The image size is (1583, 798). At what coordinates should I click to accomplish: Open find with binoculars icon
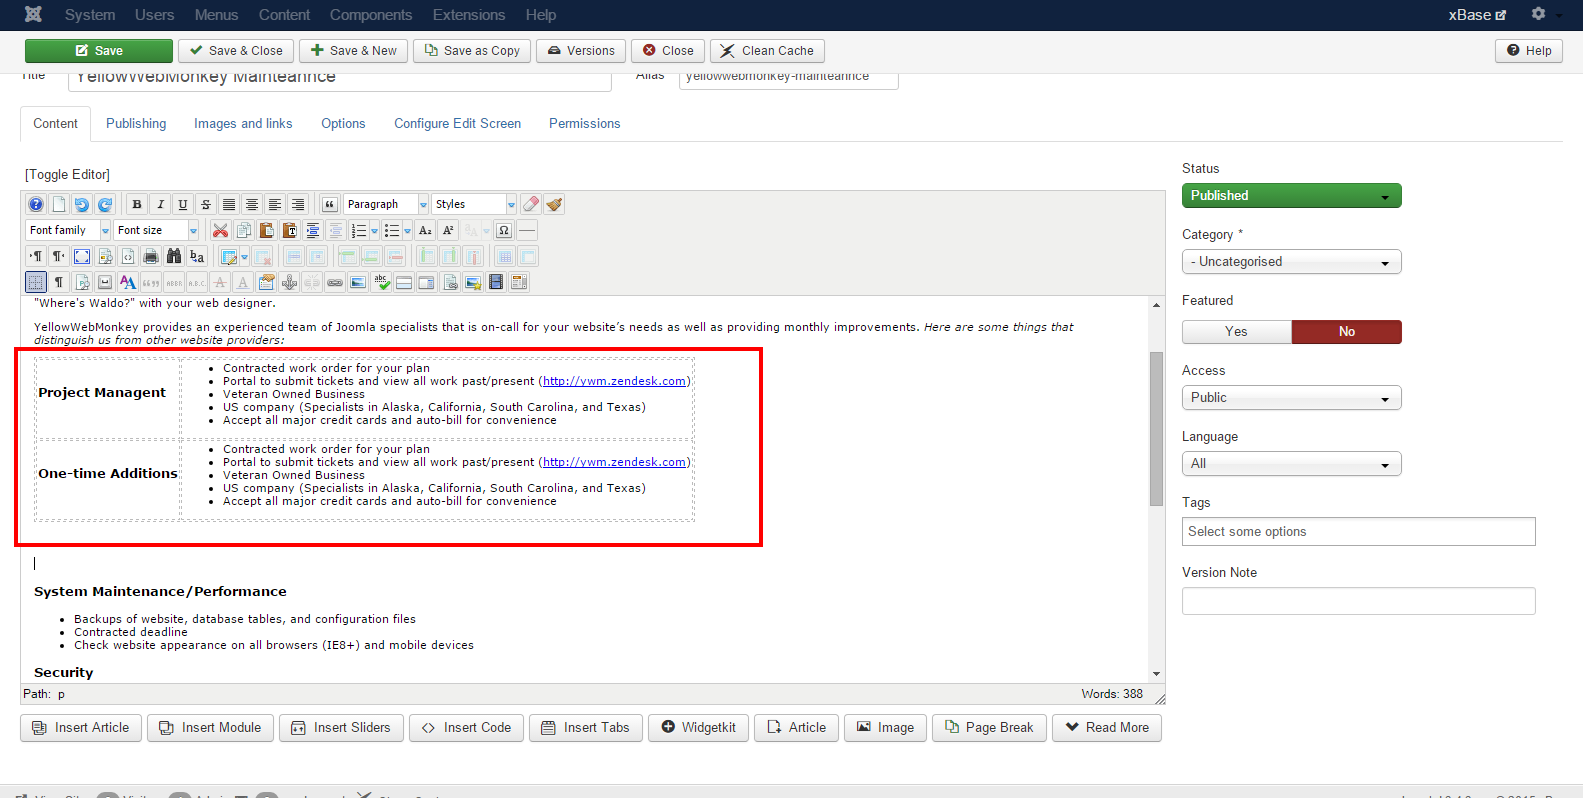[174, 256]
